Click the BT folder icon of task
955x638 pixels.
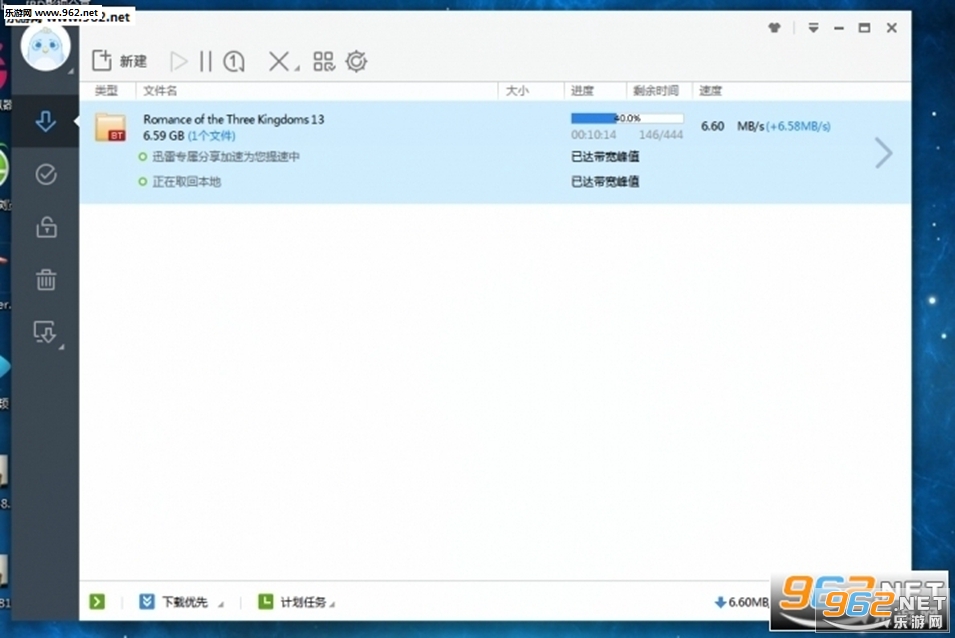(x=110, y=127)
